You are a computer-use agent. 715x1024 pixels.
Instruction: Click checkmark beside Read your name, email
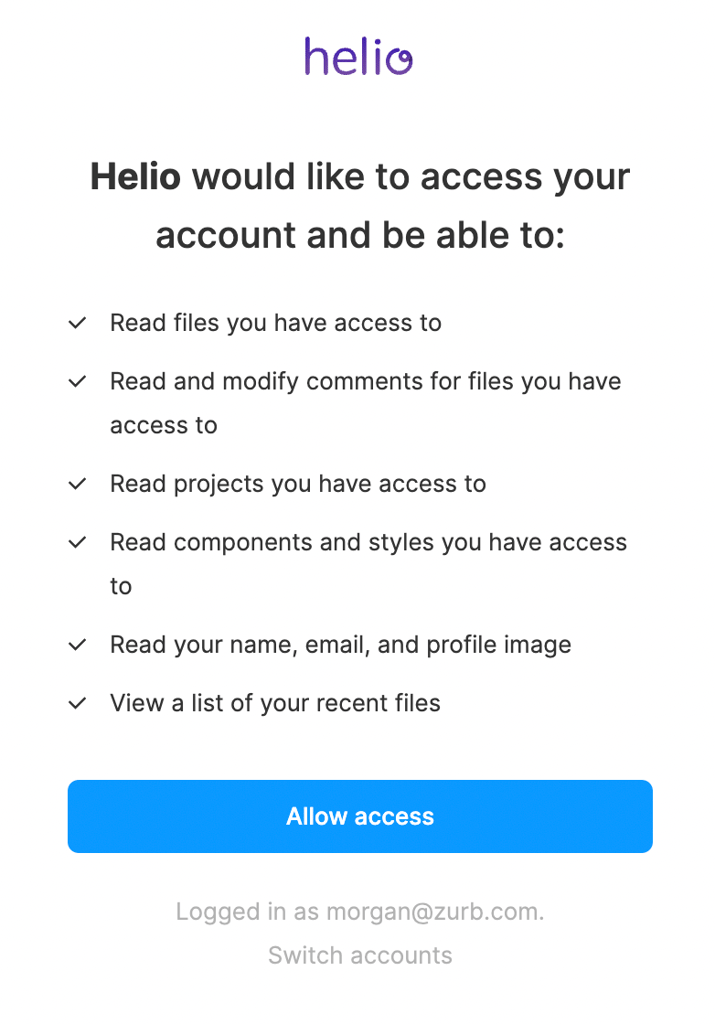[78, 645]
